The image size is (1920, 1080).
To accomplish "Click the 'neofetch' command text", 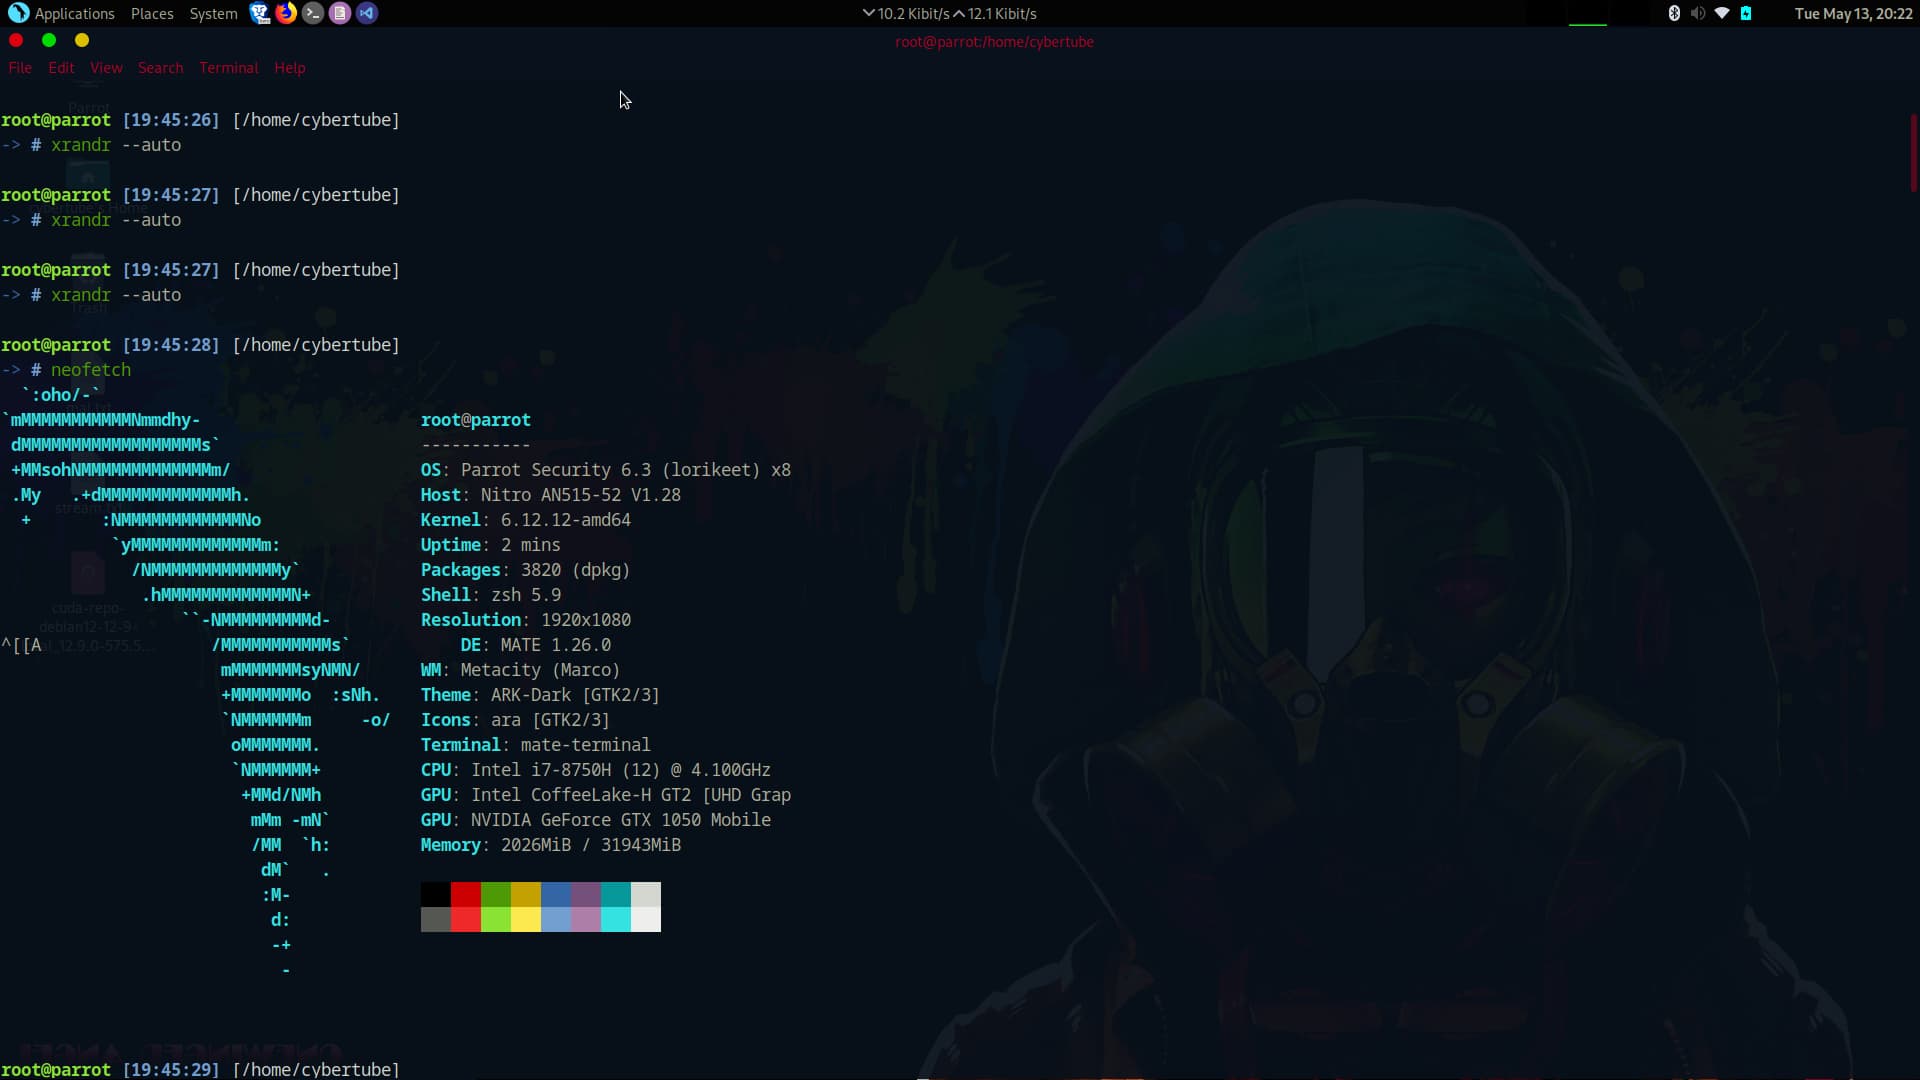I will [91, 369].
